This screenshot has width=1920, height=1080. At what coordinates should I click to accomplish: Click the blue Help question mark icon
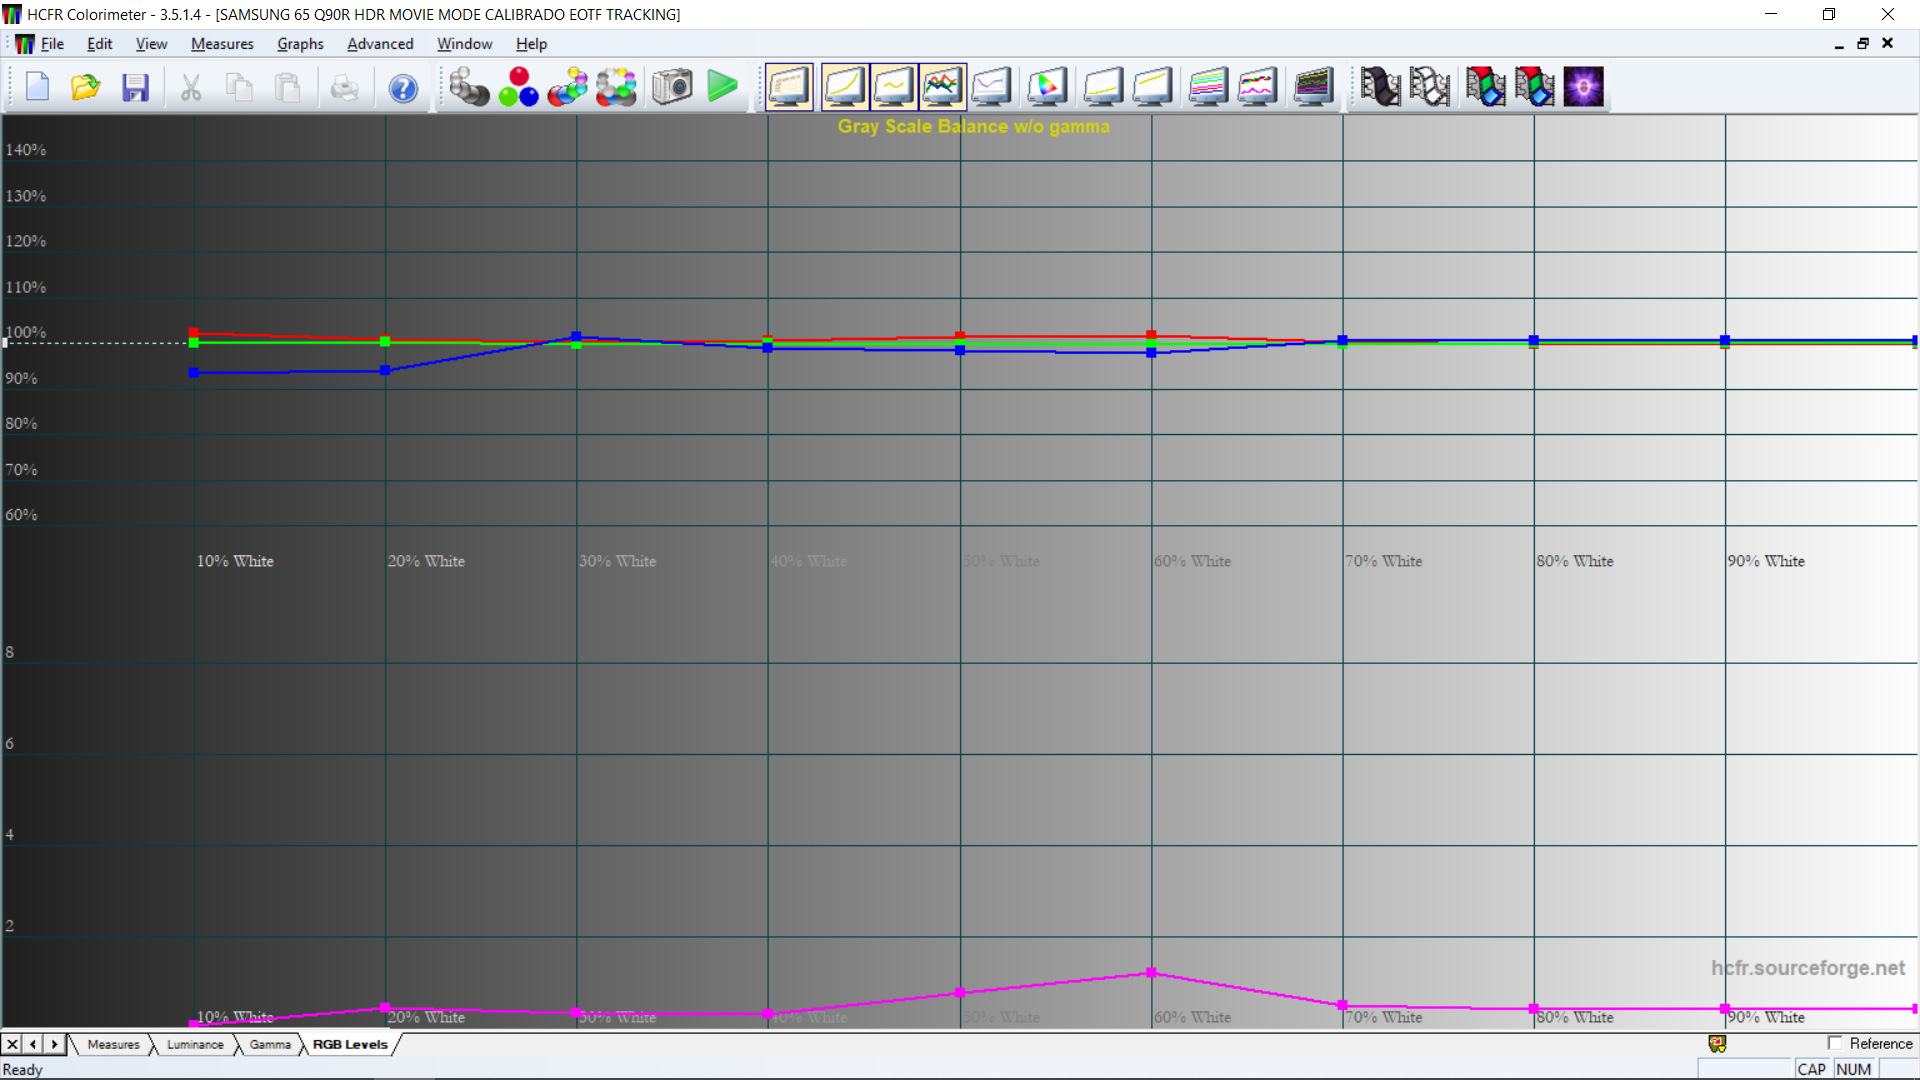coord(403,88)
